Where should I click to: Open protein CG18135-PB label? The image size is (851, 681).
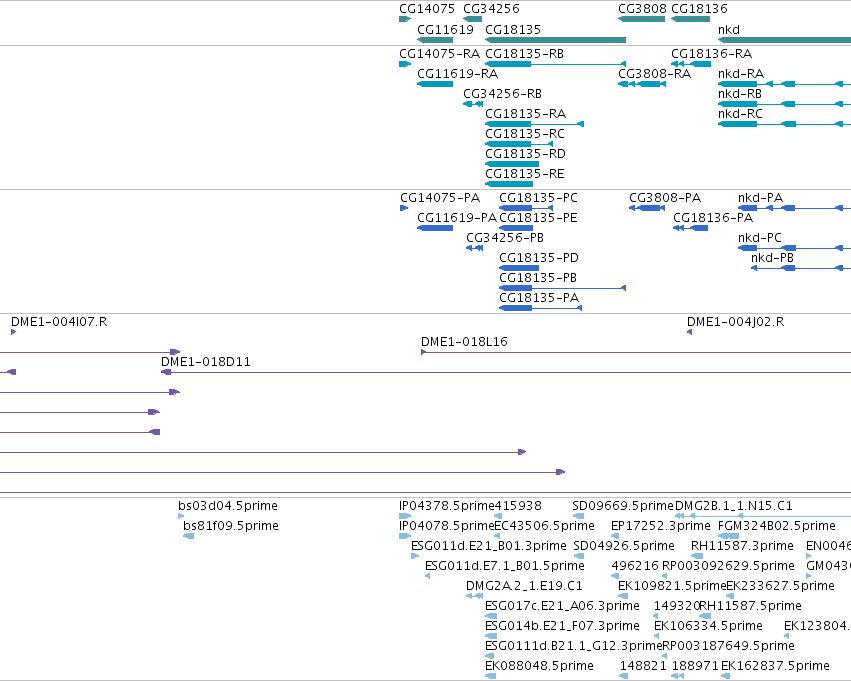pos(538,278)
